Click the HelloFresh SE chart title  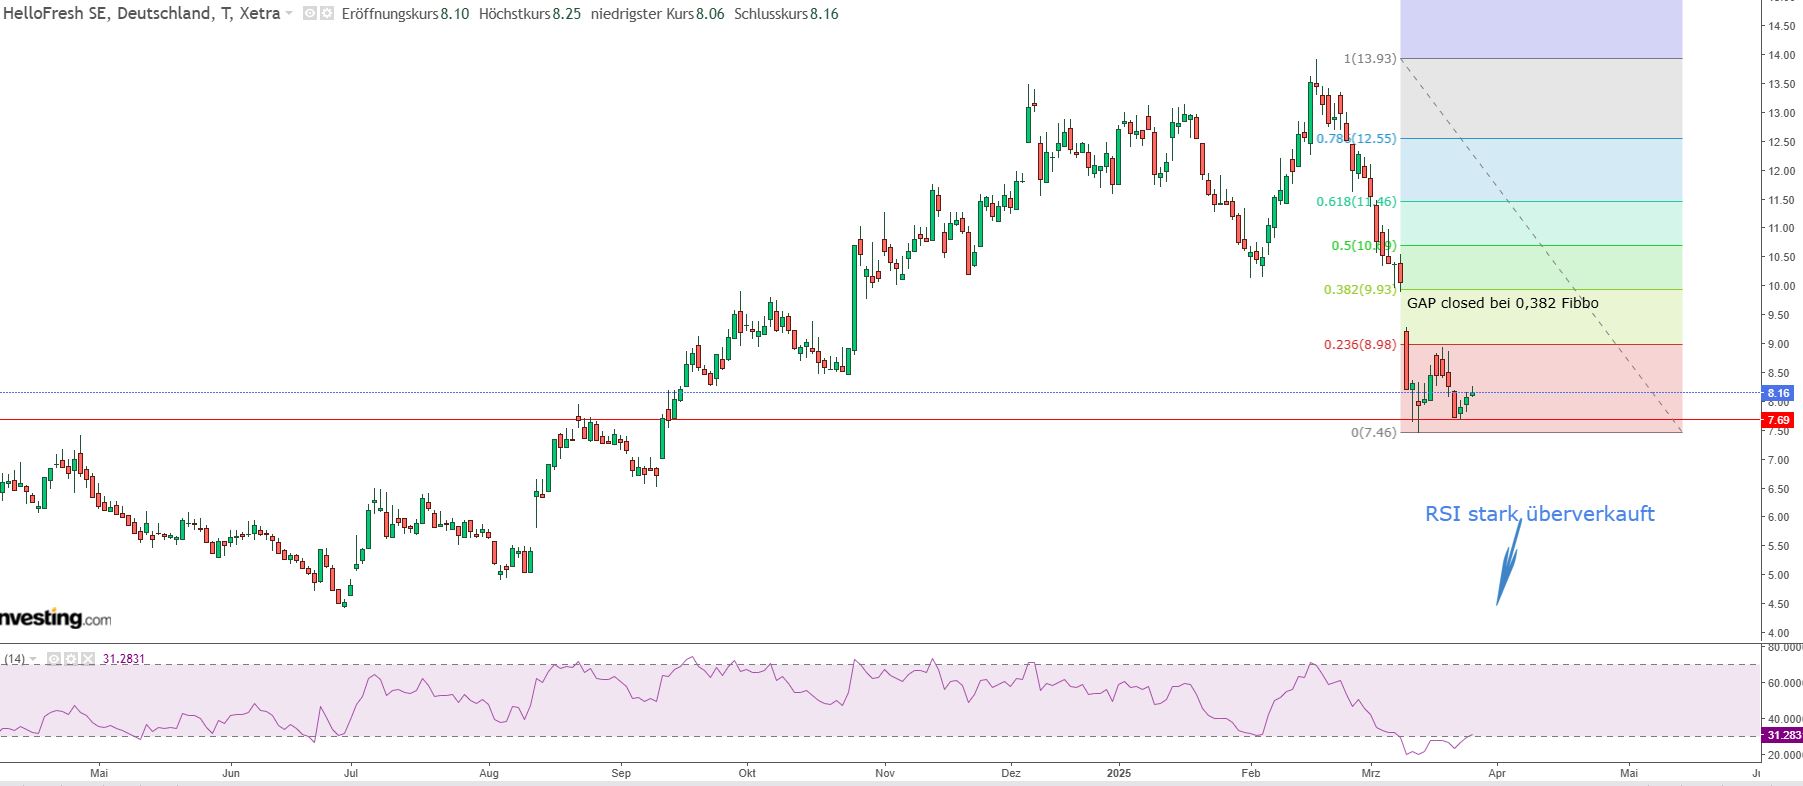coord(140,14)
